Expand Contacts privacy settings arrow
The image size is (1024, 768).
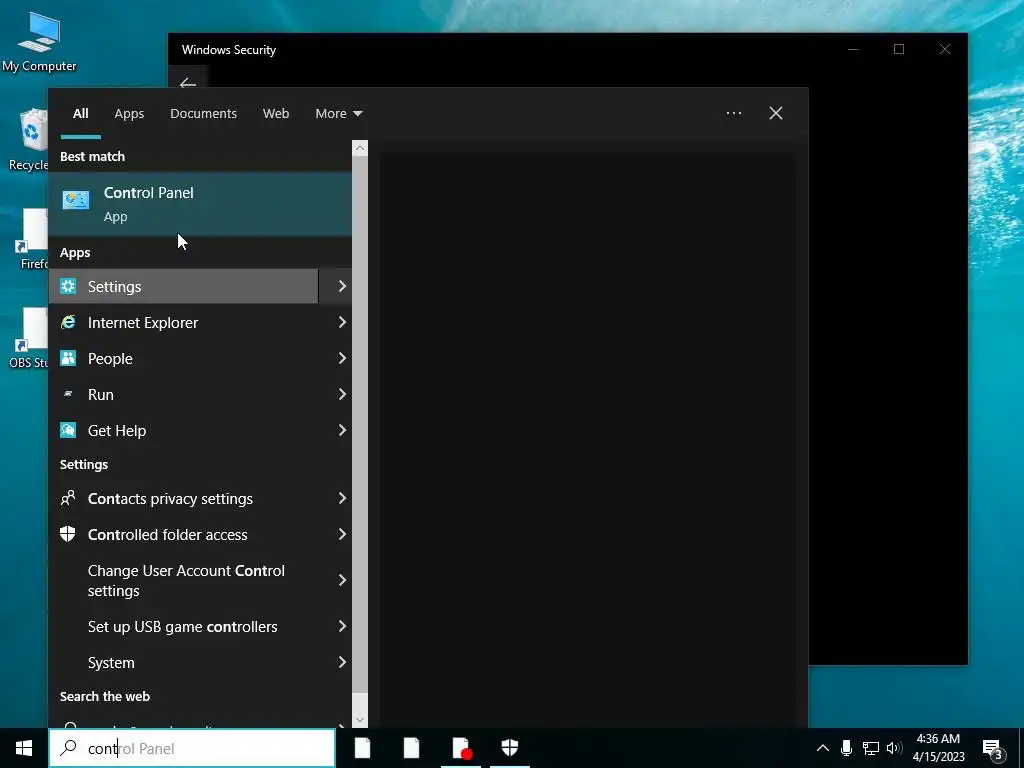pos(342,498)
